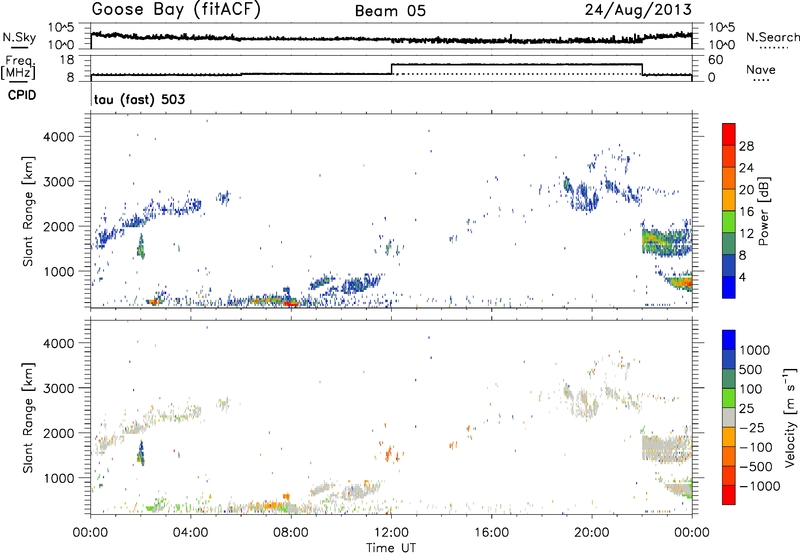Click the "-100" velocity colorbar label
The image size is (800, 554).
tap(756, 447)
